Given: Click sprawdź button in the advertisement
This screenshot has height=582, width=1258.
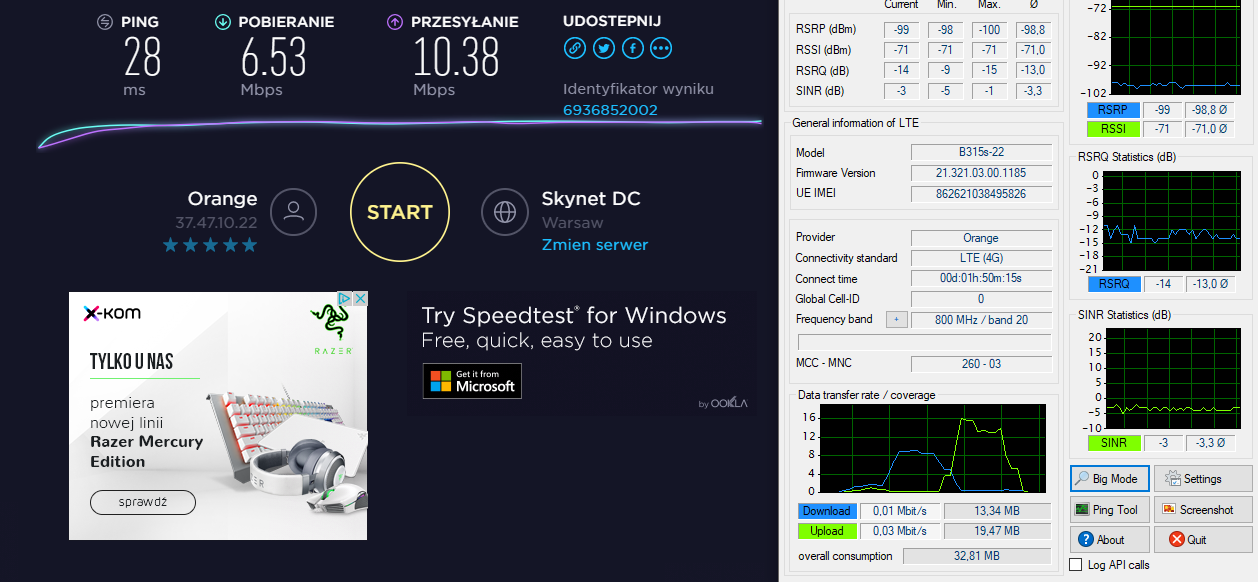Looking at the screenshot, I should 143,502.
